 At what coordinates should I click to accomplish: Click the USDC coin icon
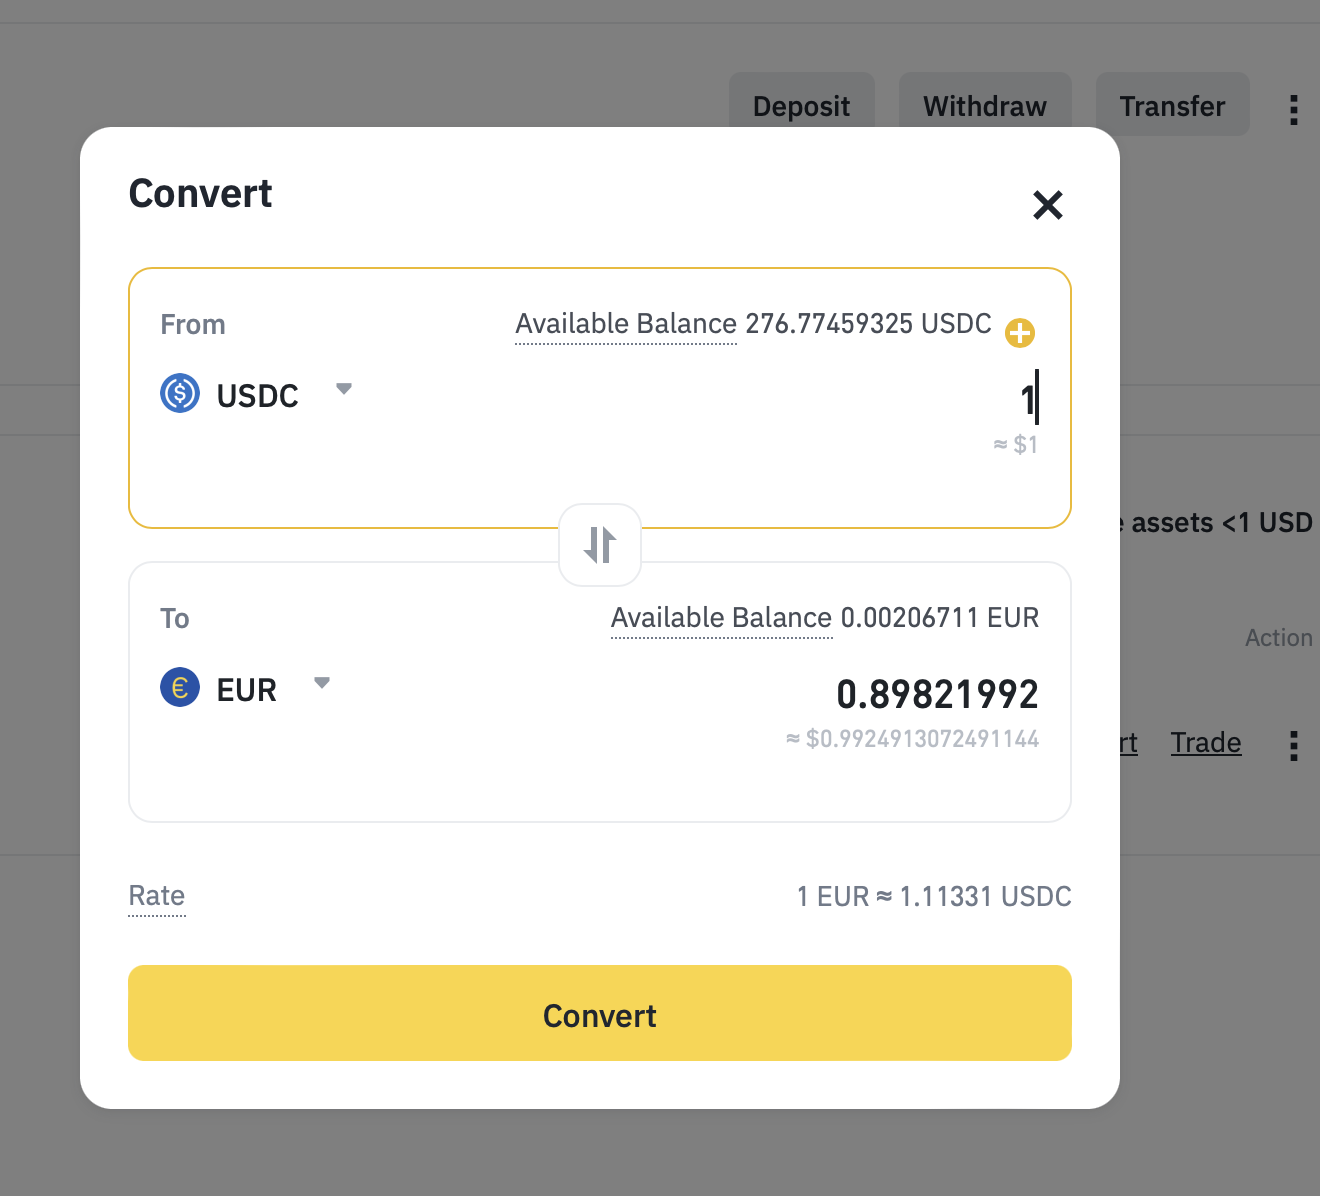tap(180, 394)
